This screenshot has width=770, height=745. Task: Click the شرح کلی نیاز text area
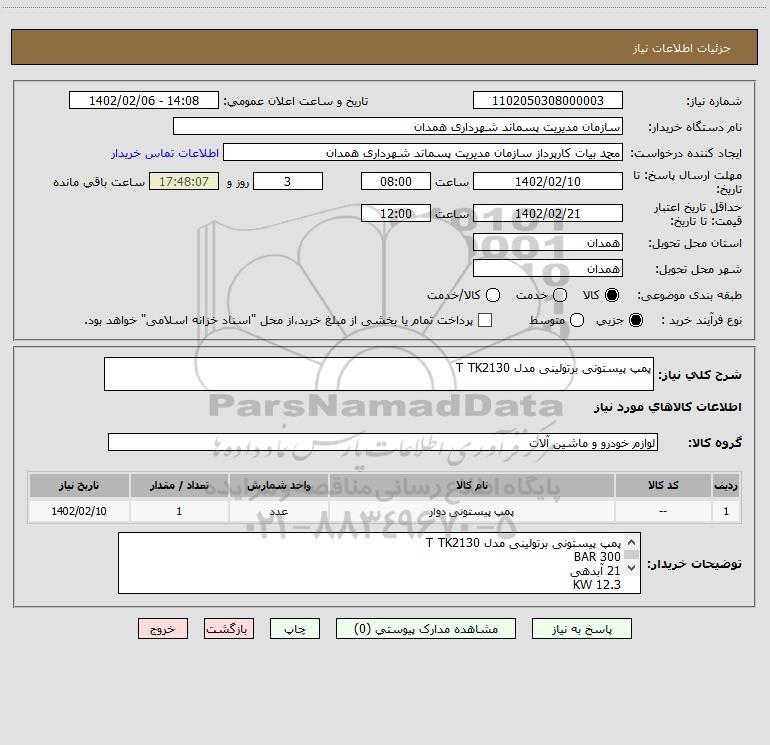click(379, 374)
